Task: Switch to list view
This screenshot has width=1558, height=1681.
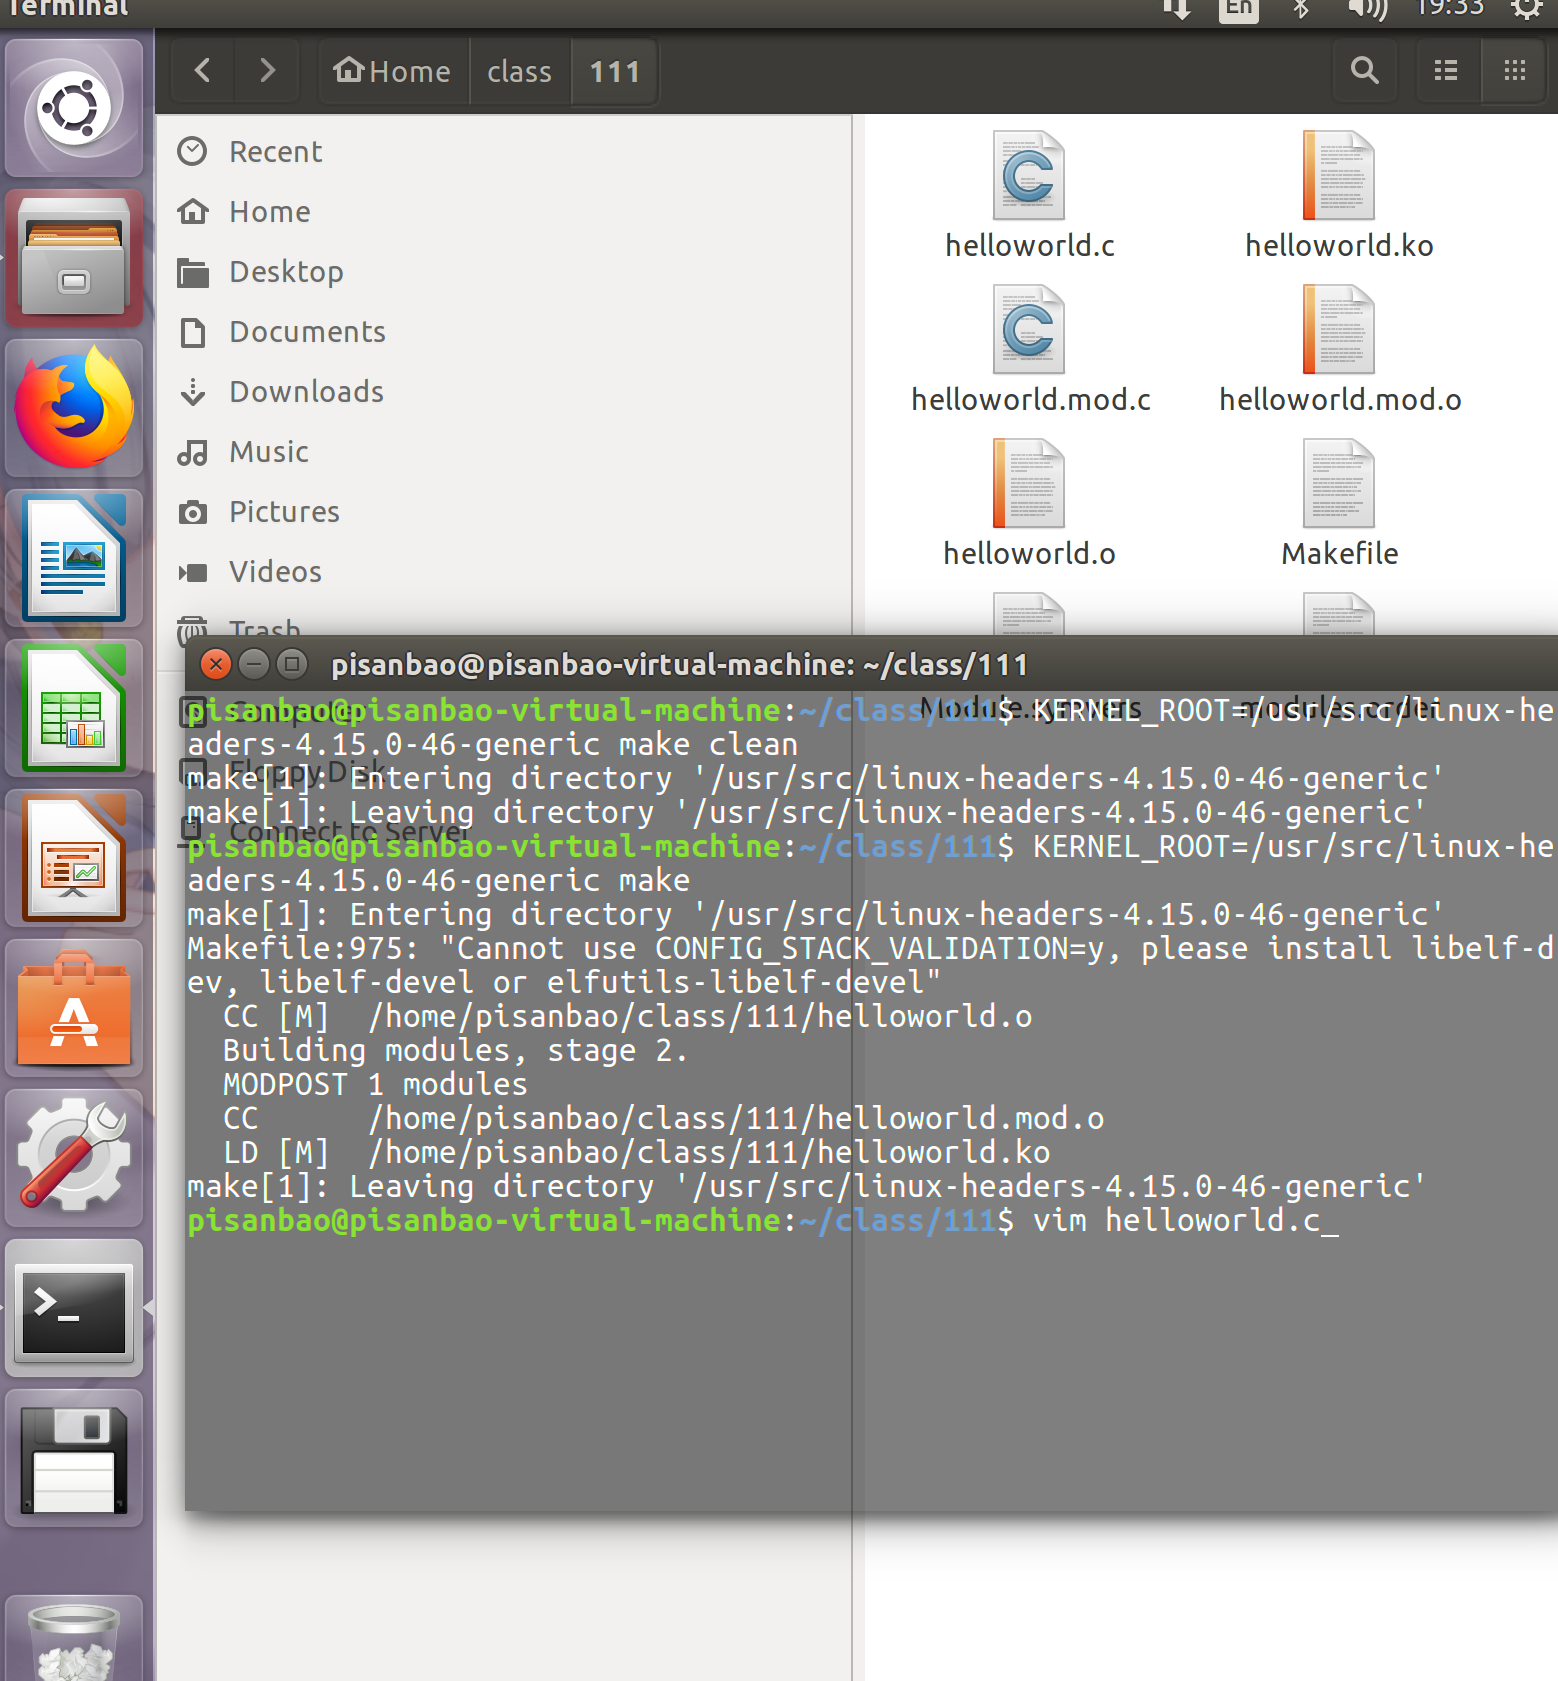Action: click(x=1445, y=71)
